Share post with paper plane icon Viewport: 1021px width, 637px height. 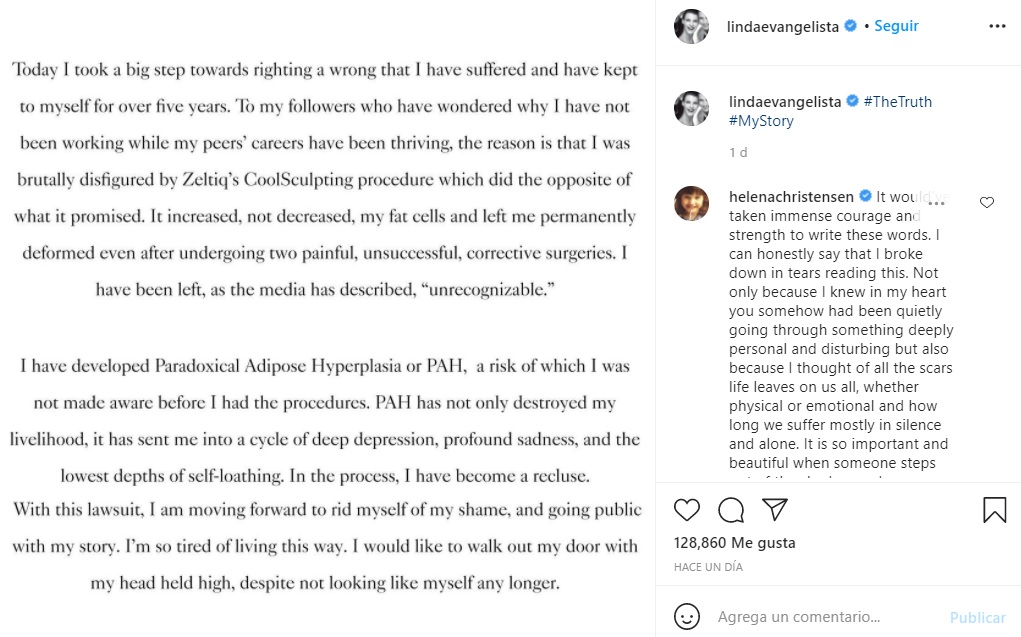coord(775,510)
